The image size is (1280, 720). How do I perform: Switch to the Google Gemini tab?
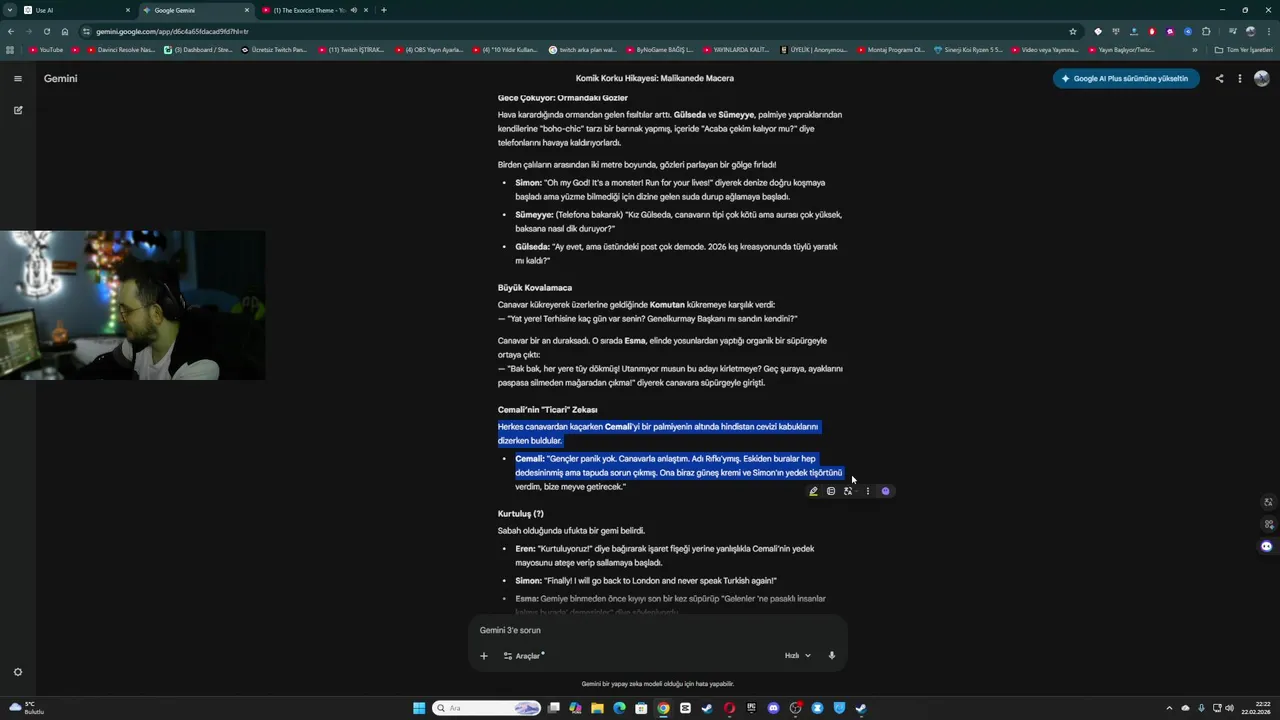pos(195,10)
